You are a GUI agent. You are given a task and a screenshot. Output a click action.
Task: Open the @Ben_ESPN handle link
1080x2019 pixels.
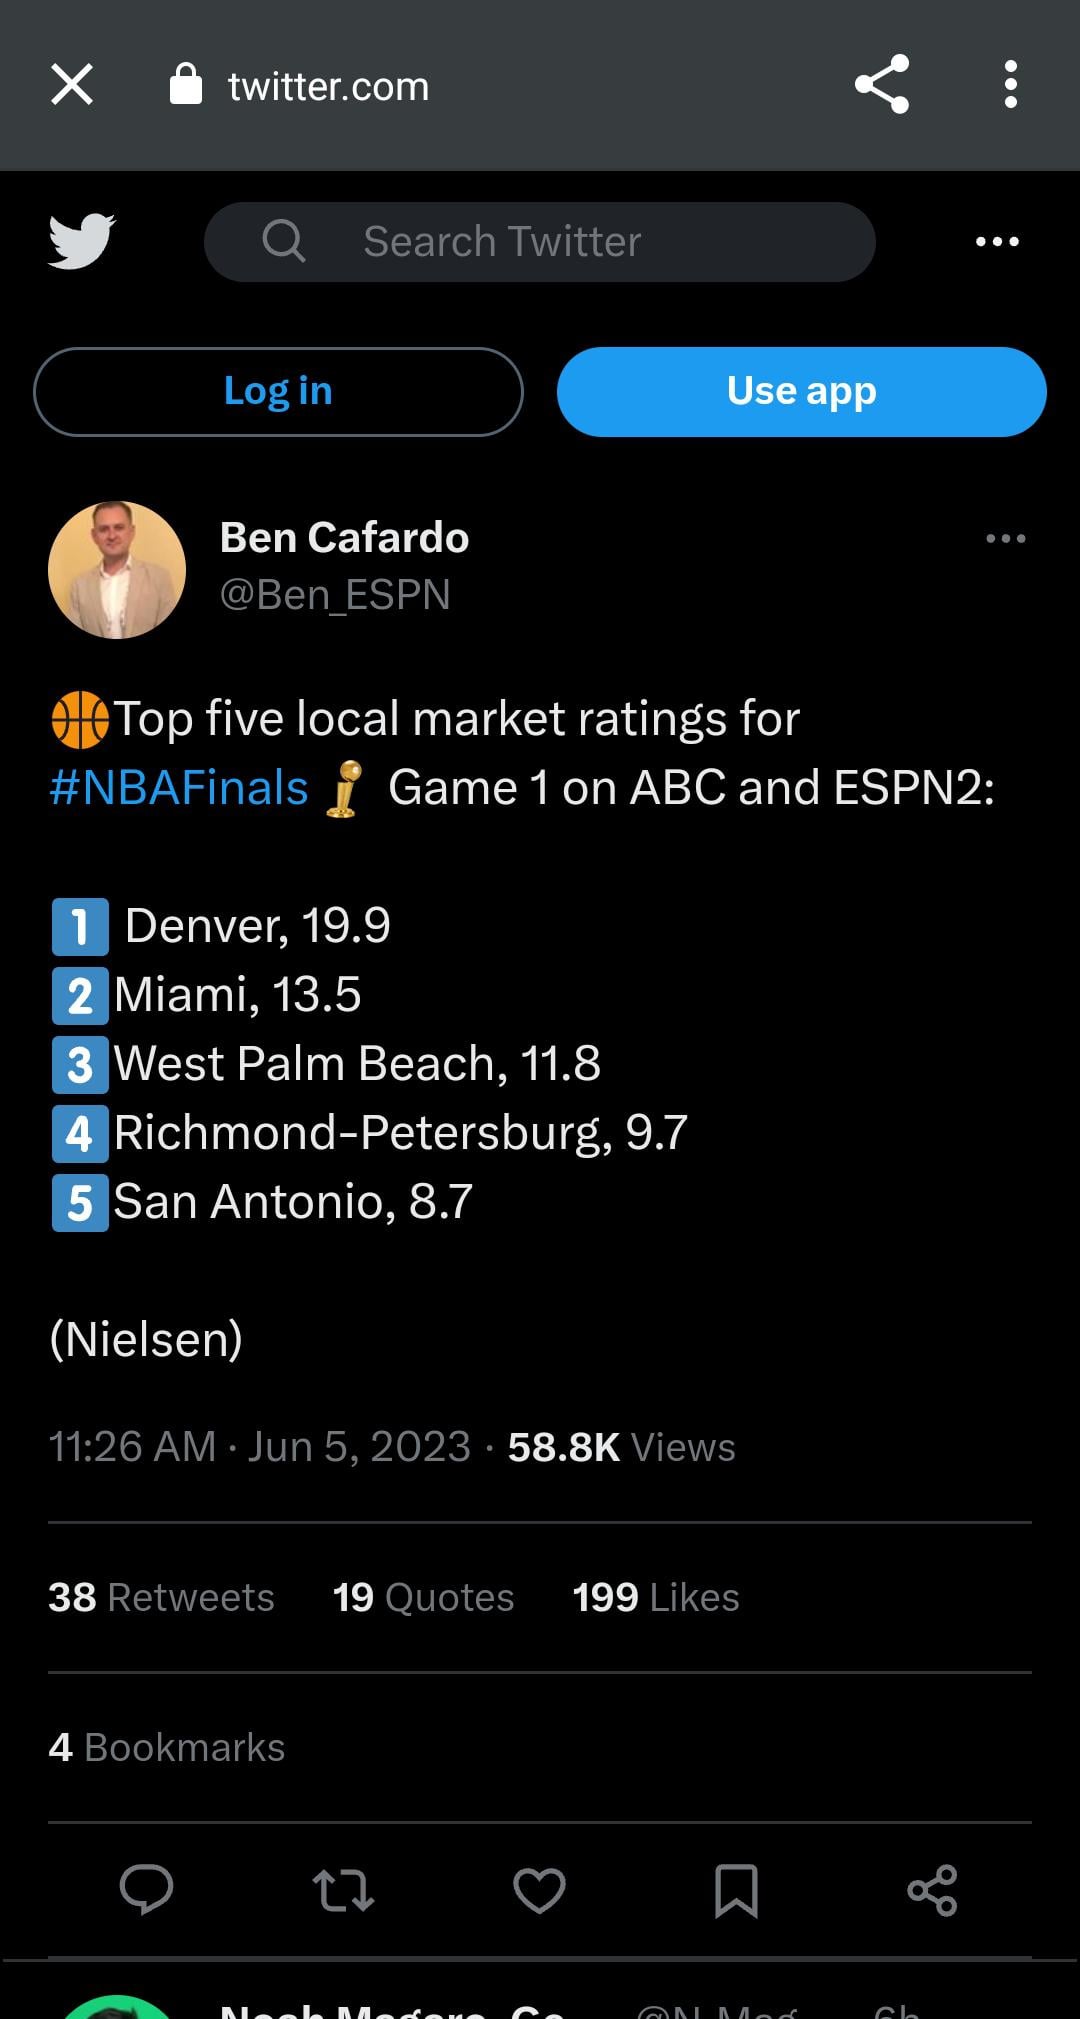click(x=335, y=595)
